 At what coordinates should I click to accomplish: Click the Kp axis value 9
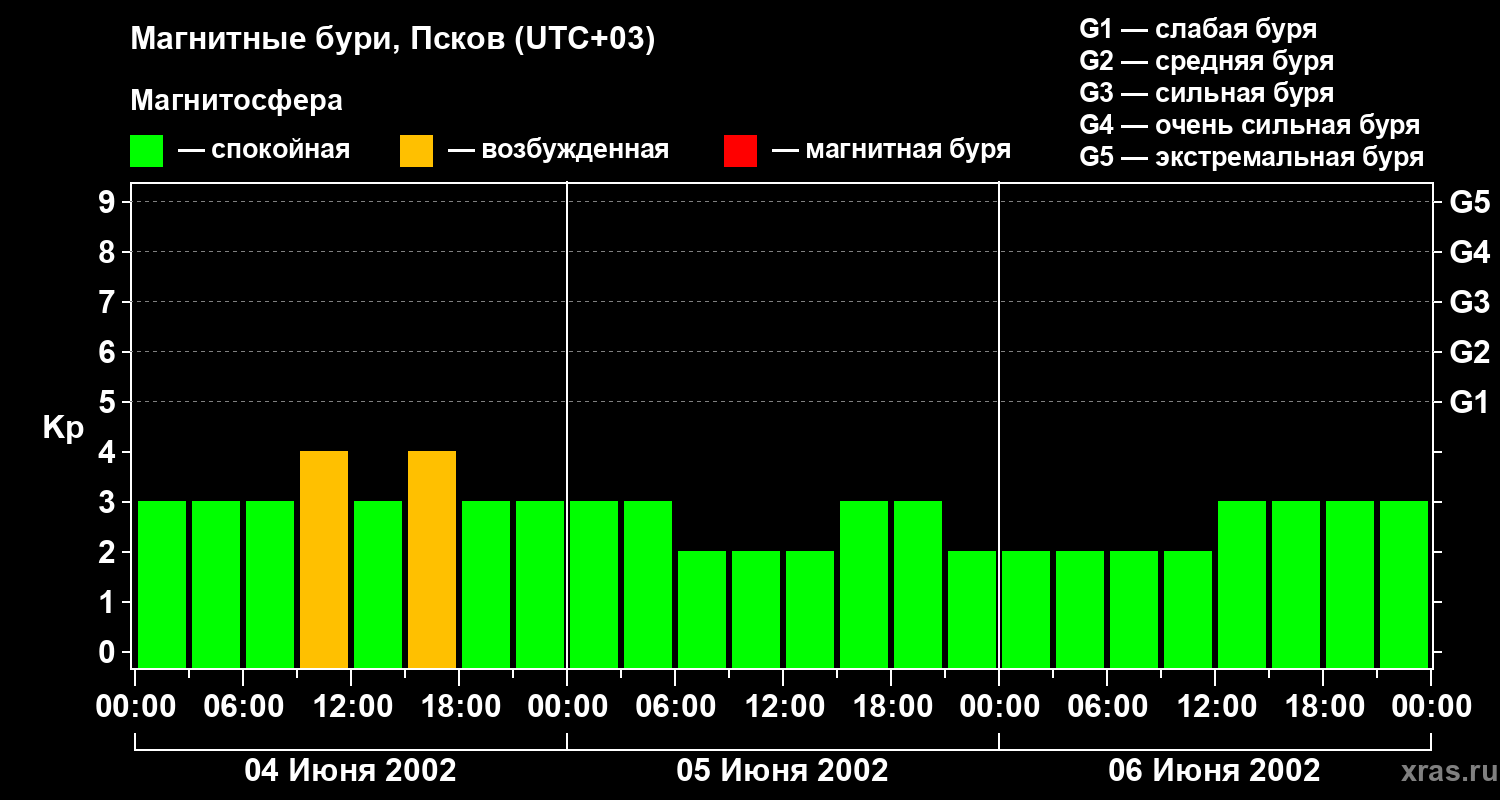pyautogui.click(x=109, y=203)
